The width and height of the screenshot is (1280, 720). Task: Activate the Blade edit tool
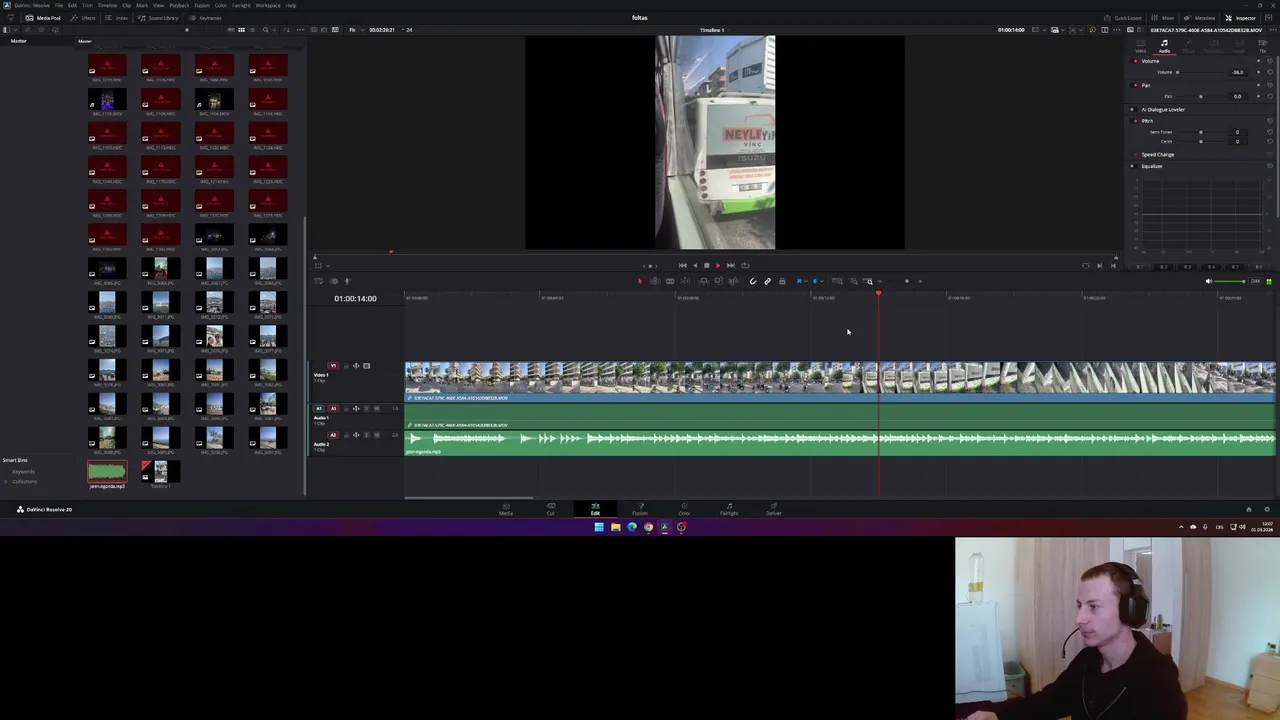[670, 281]
